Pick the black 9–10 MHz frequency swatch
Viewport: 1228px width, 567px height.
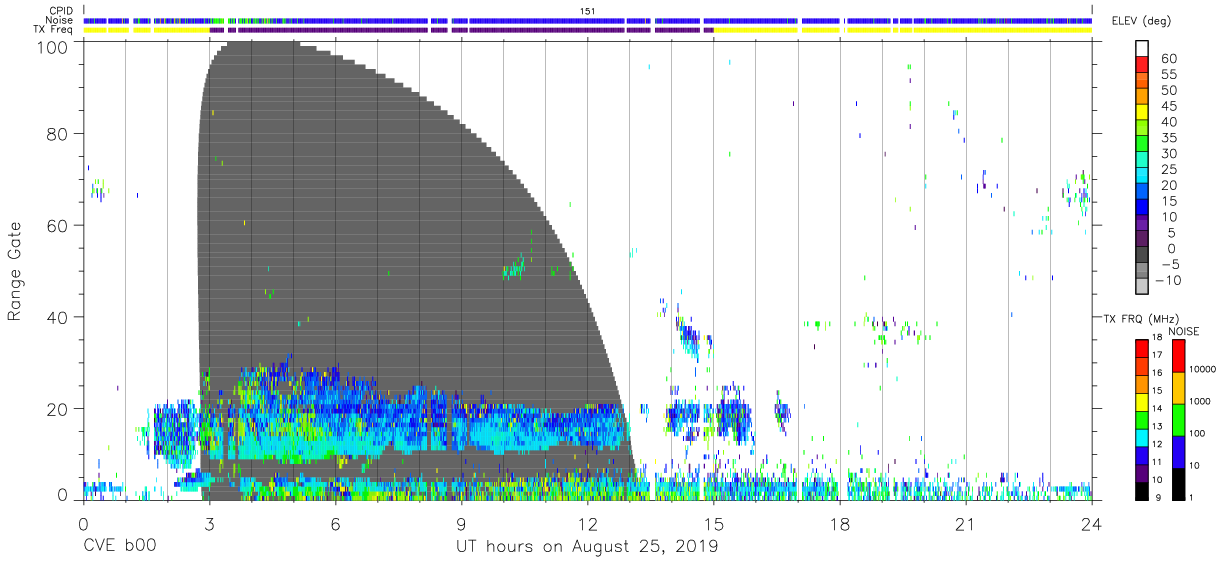1141,489
